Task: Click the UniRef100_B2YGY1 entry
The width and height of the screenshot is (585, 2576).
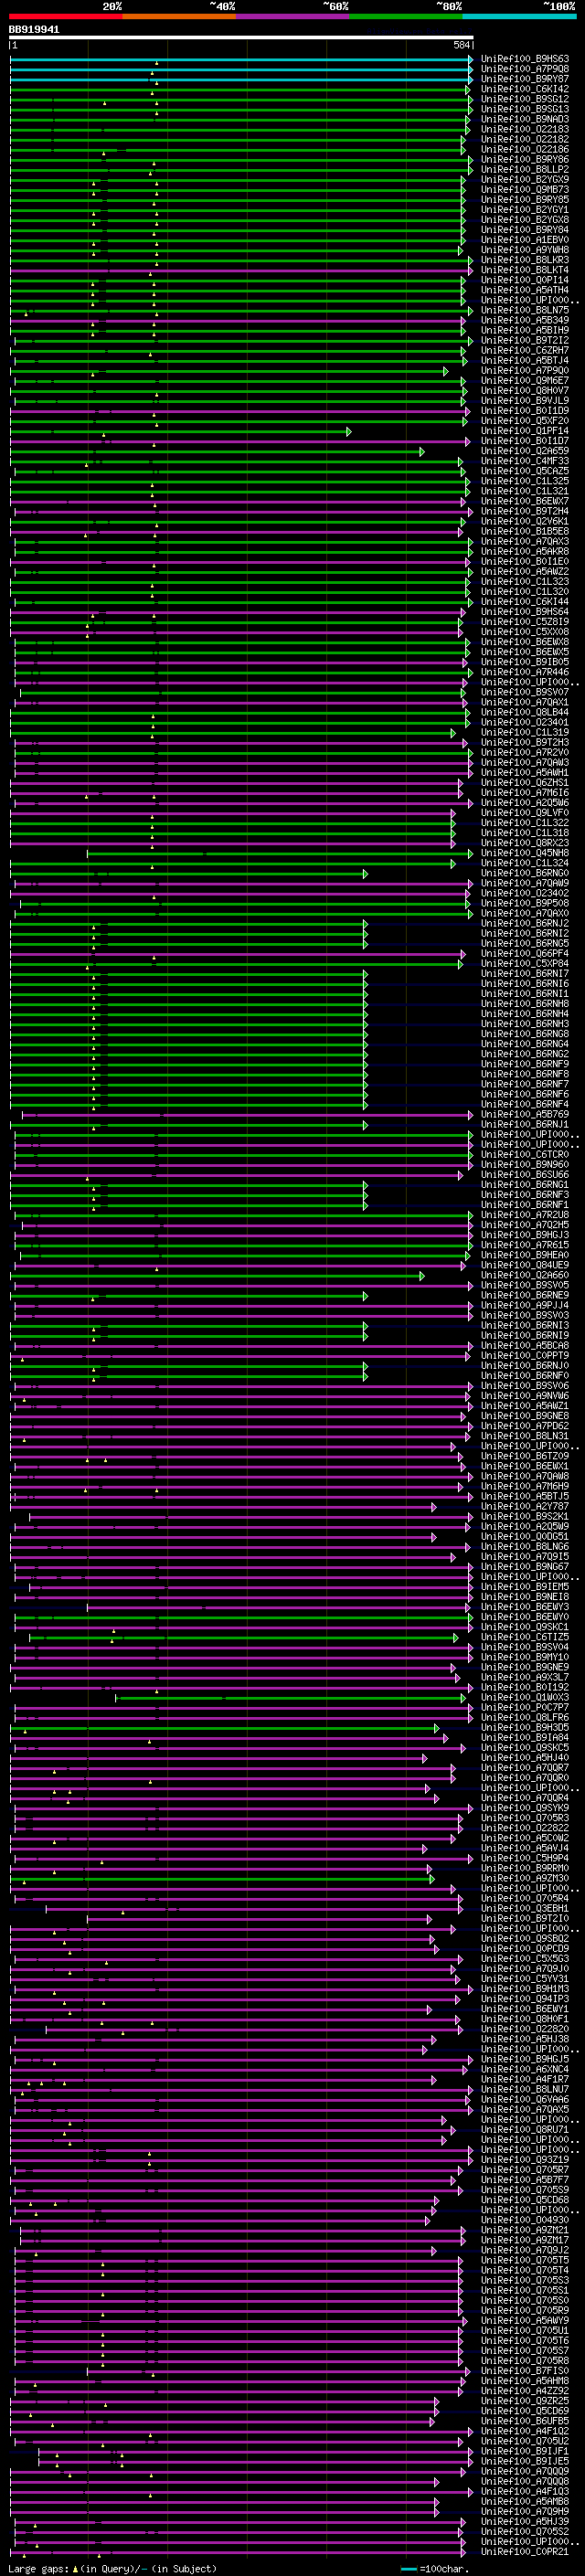Action: [525, 210]
